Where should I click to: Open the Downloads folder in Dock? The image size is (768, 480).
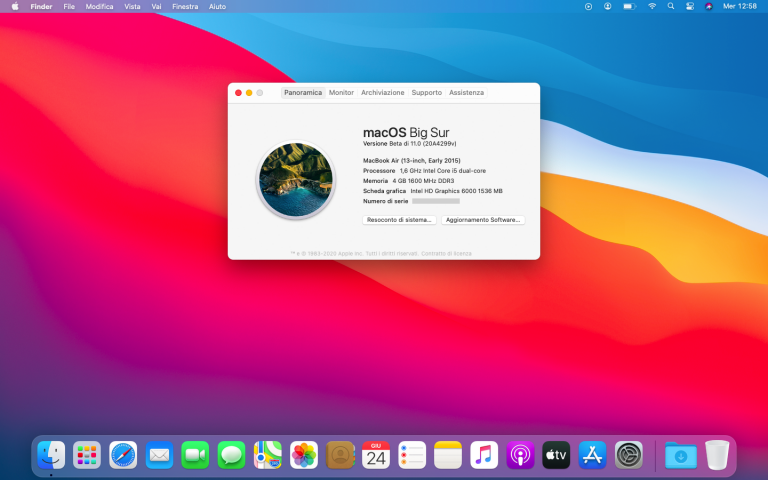coord(681,455)
